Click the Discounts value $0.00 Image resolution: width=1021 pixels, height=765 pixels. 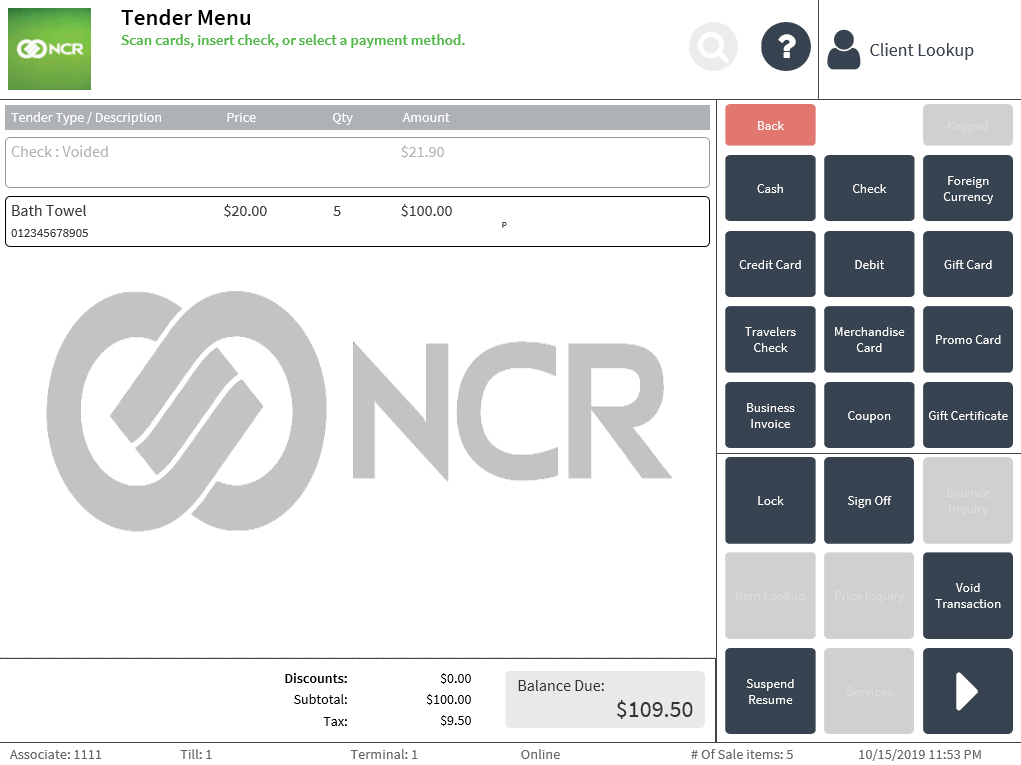[456, 678]
